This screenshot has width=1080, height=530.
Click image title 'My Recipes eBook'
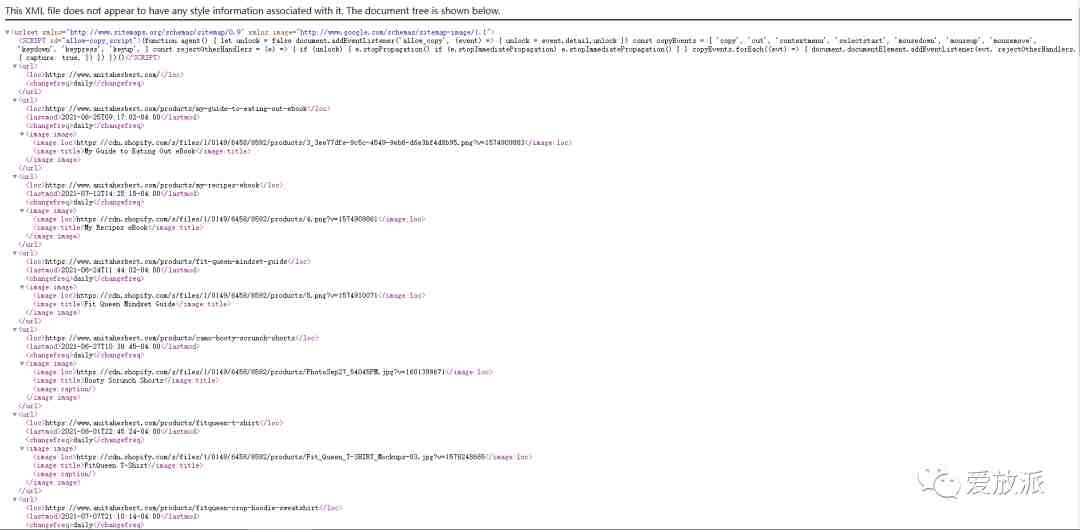pos(115,227)
